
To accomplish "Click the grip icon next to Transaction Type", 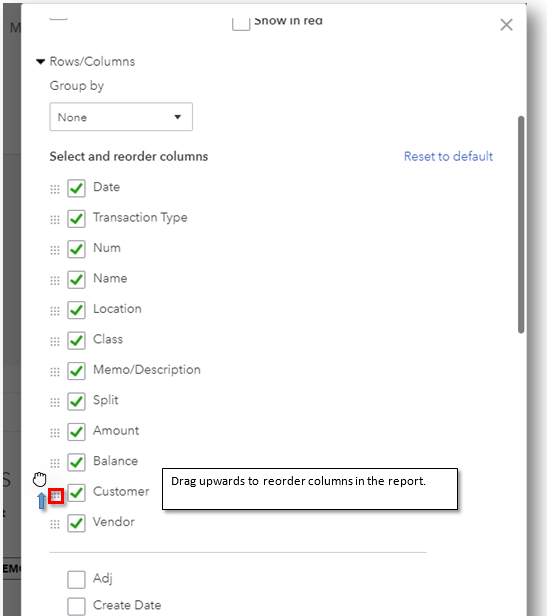I will pos(55,220).
